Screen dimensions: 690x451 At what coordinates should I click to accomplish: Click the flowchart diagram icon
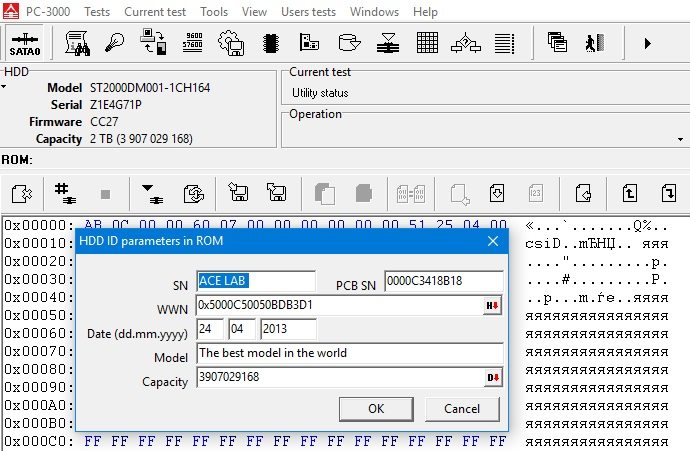click(466, 43)
